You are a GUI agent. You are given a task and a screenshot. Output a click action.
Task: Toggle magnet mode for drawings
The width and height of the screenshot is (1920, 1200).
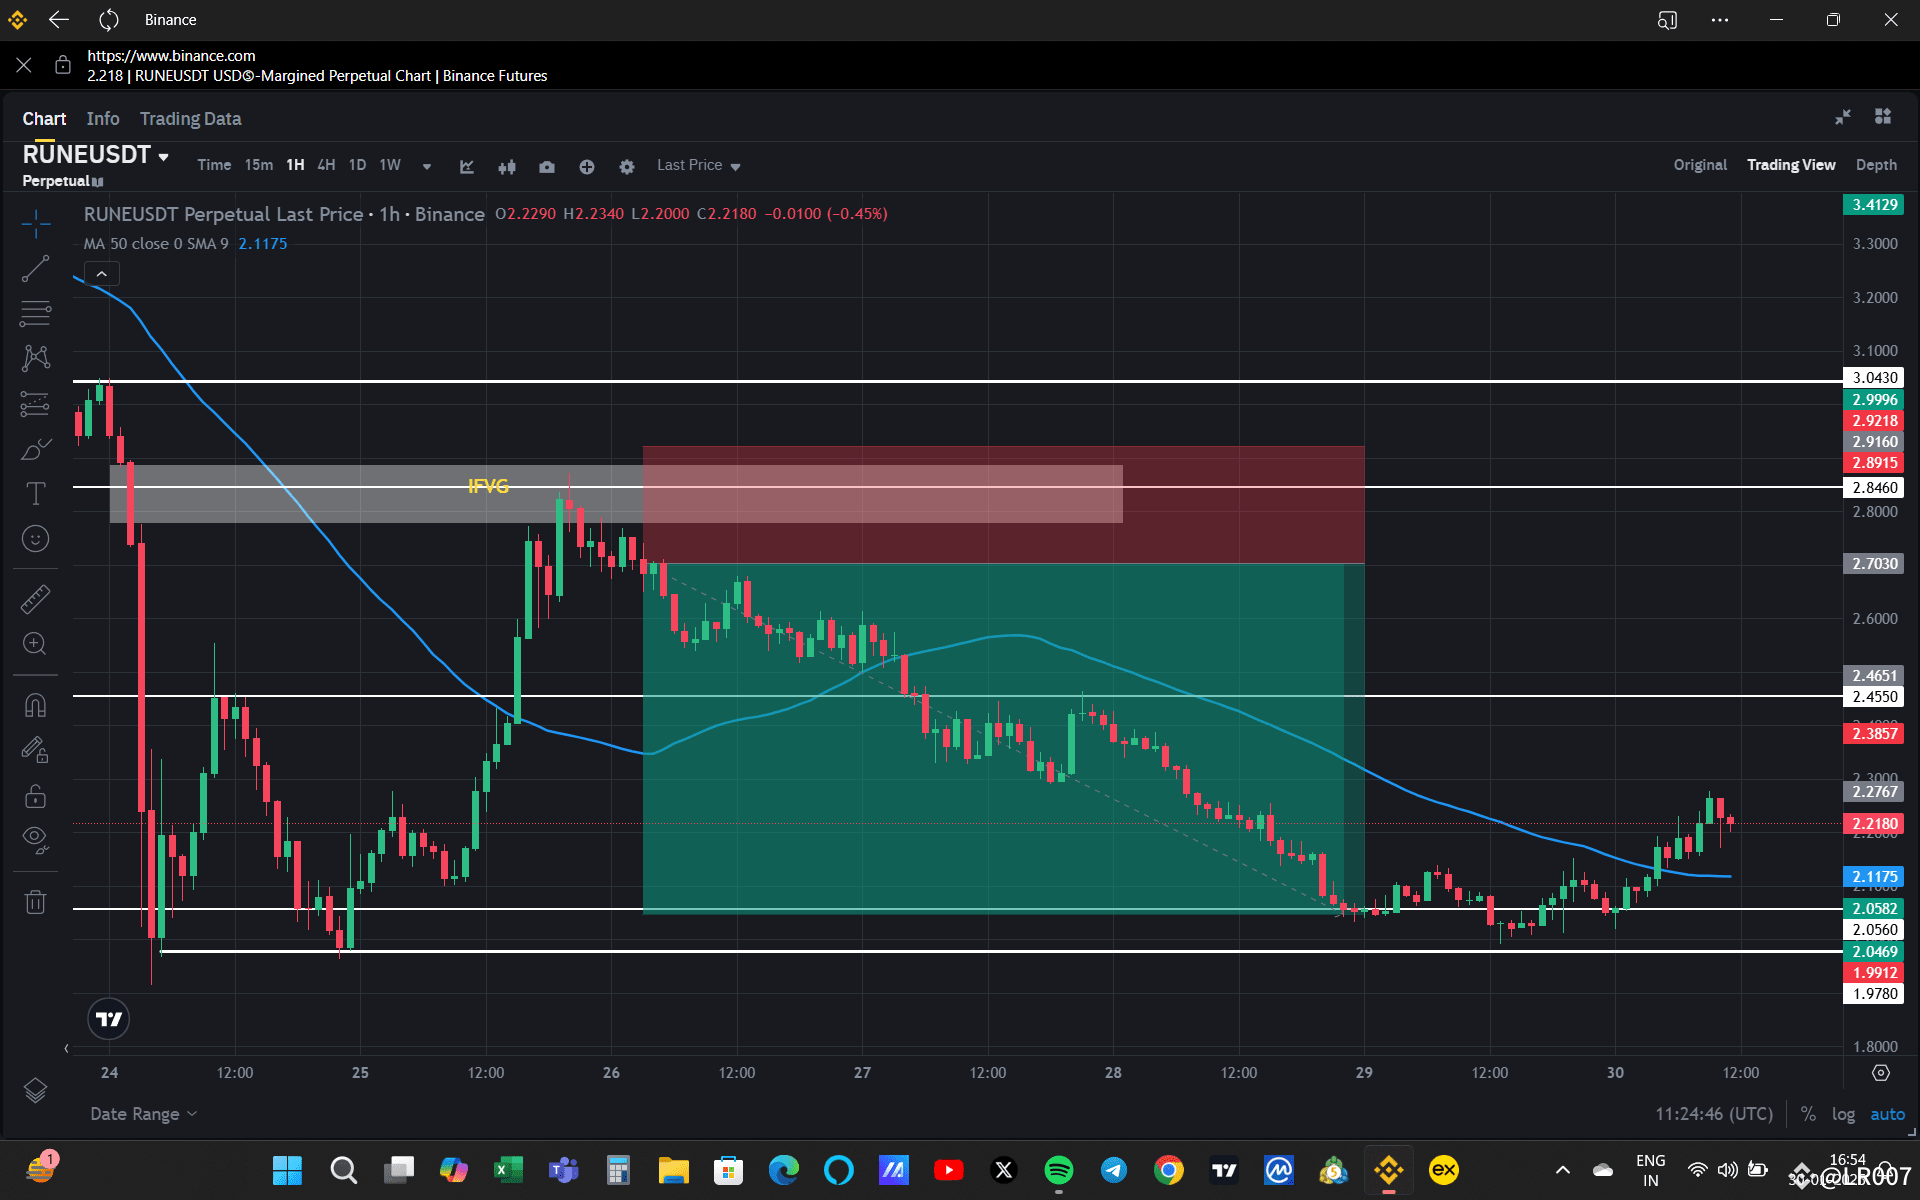click(35, 705)
